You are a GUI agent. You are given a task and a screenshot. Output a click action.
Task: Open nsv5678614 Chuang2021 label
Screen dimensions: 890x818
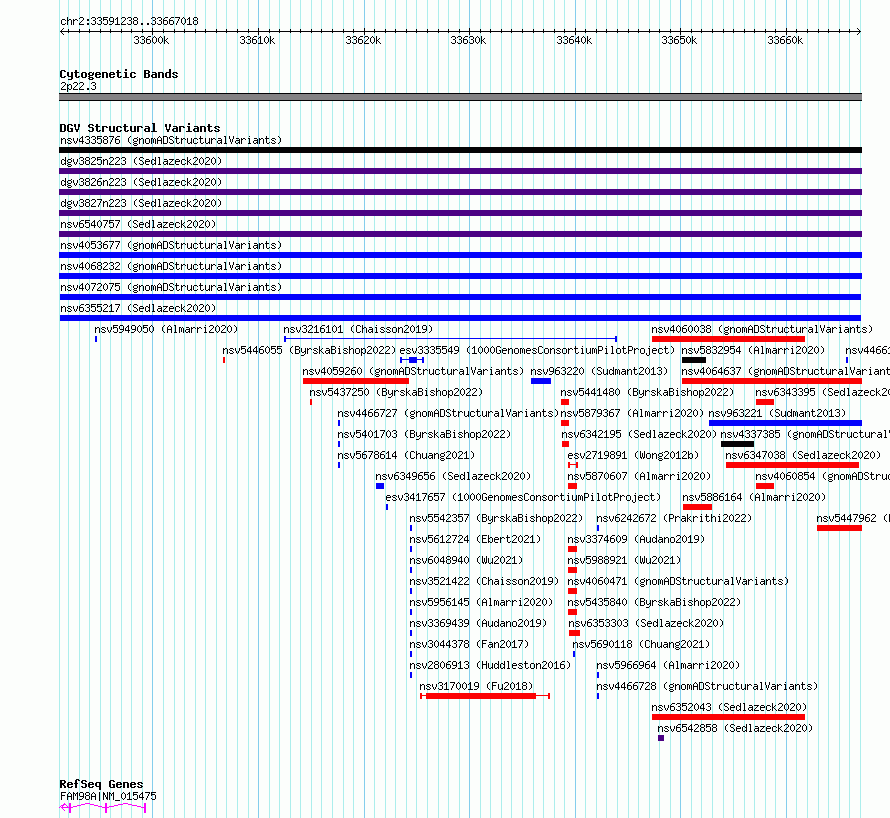click(406, 455)
